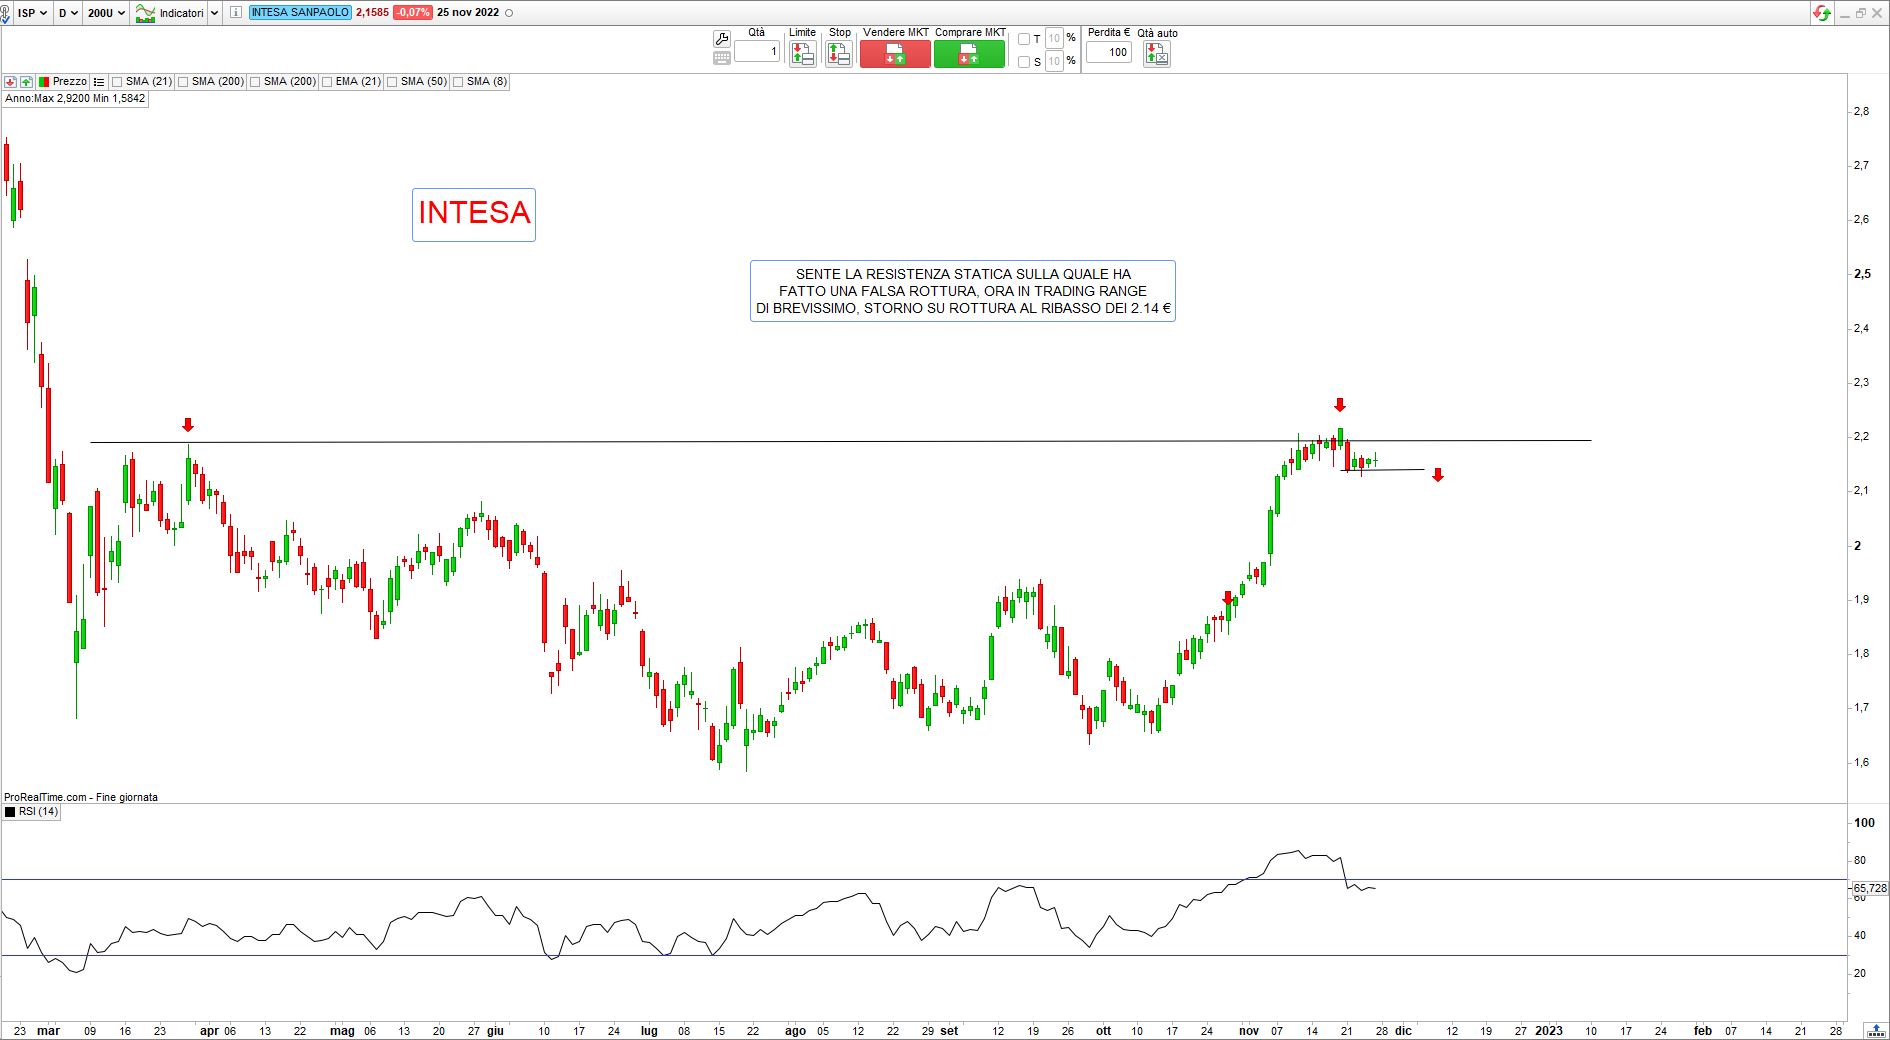Click the Qtà auto quantity icon
Screen dimensions: 1890x1040
1157,54
